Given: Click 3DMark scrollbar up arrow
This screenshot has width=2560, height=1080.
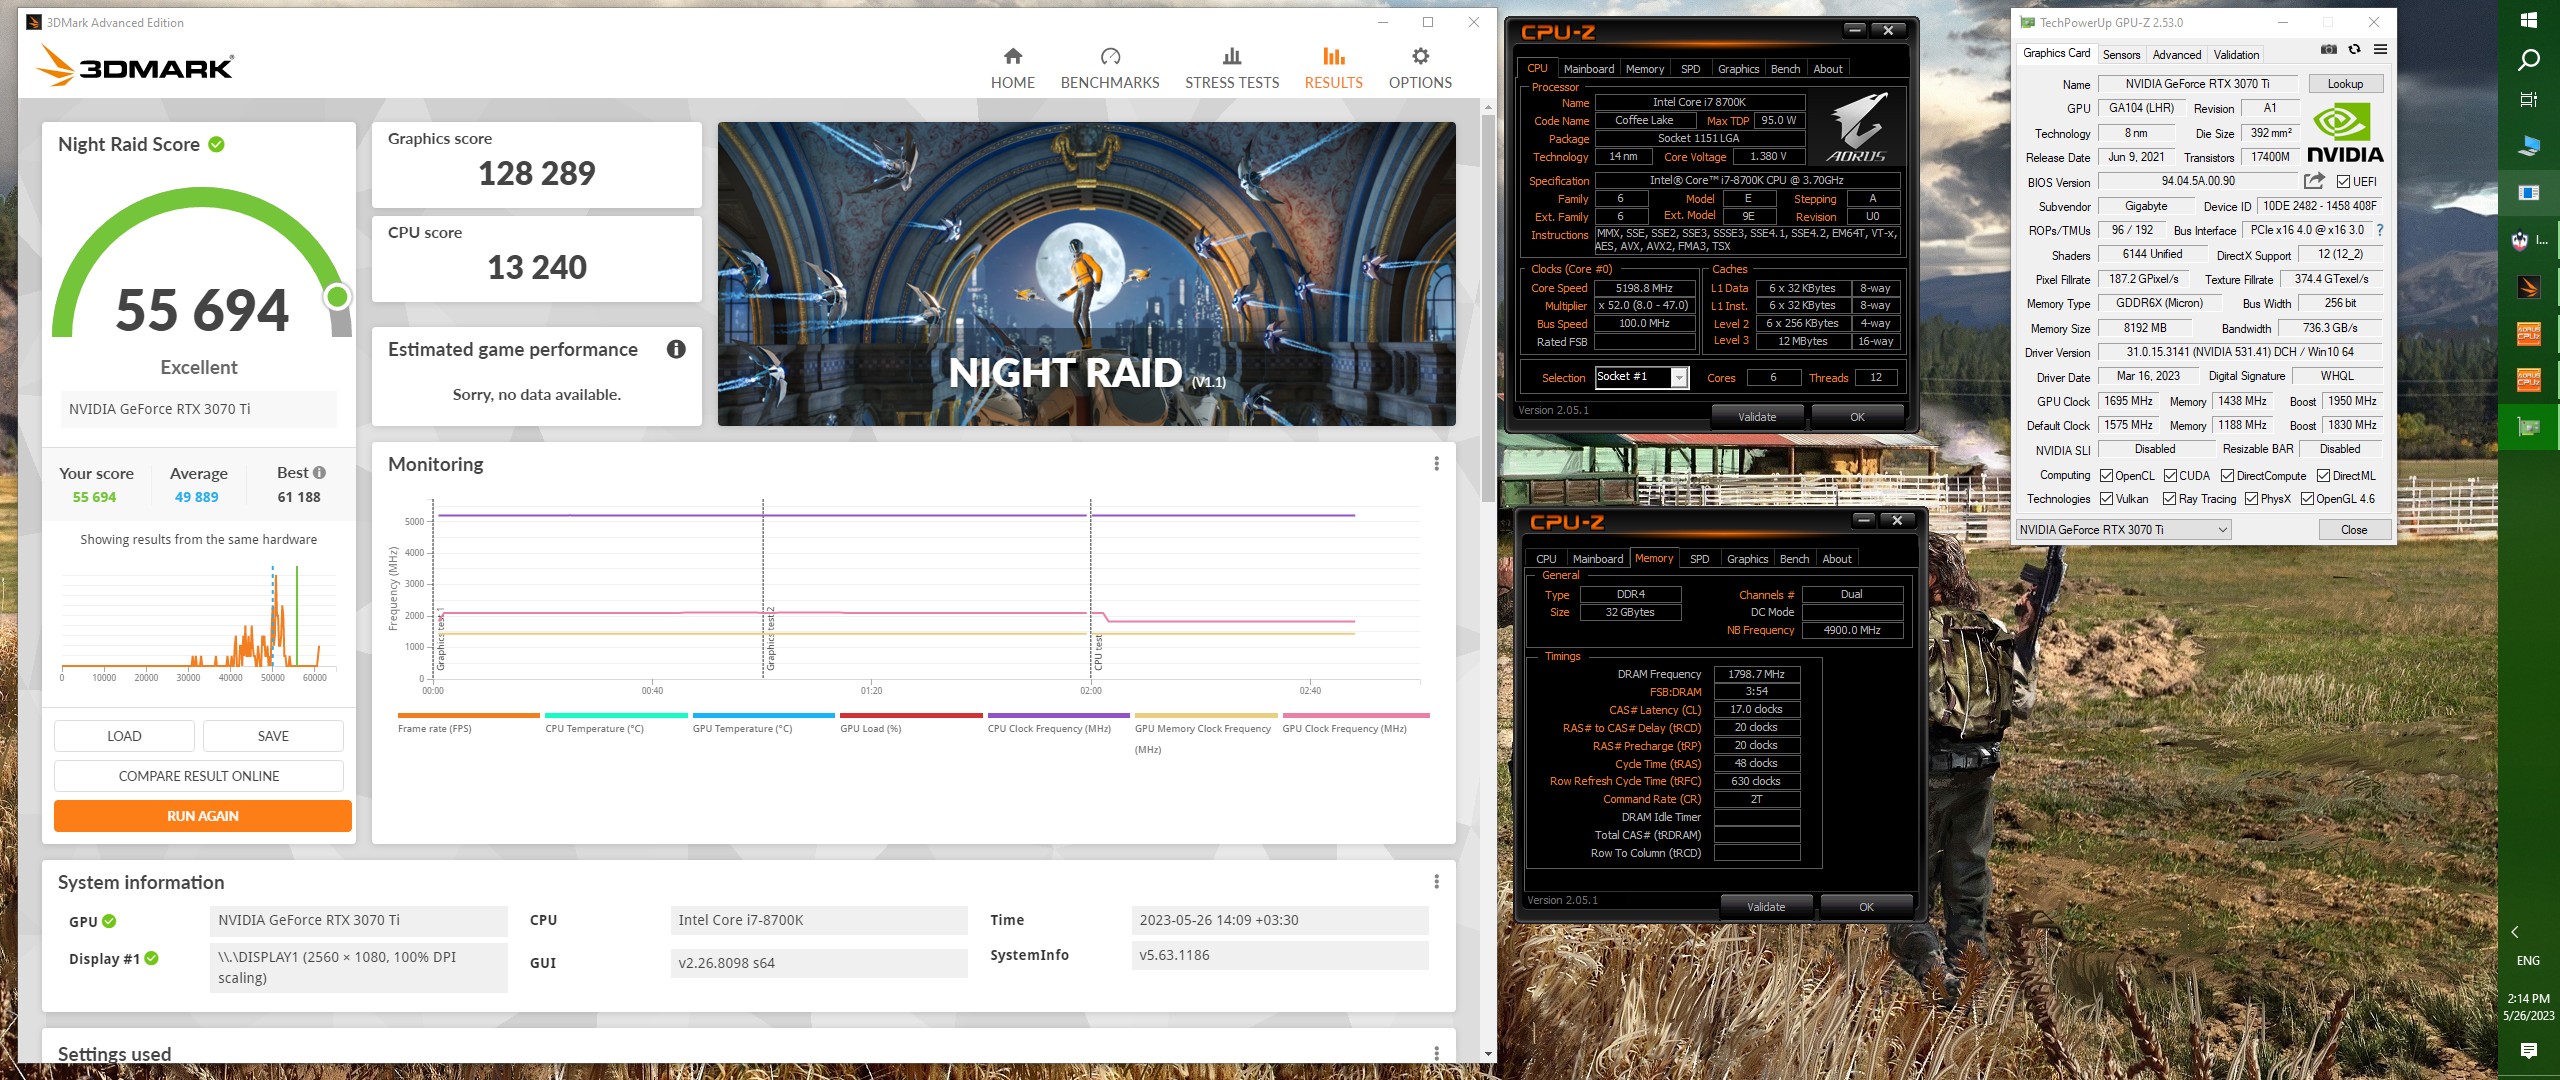Looking at the screenshot, I should [1488, 107].
